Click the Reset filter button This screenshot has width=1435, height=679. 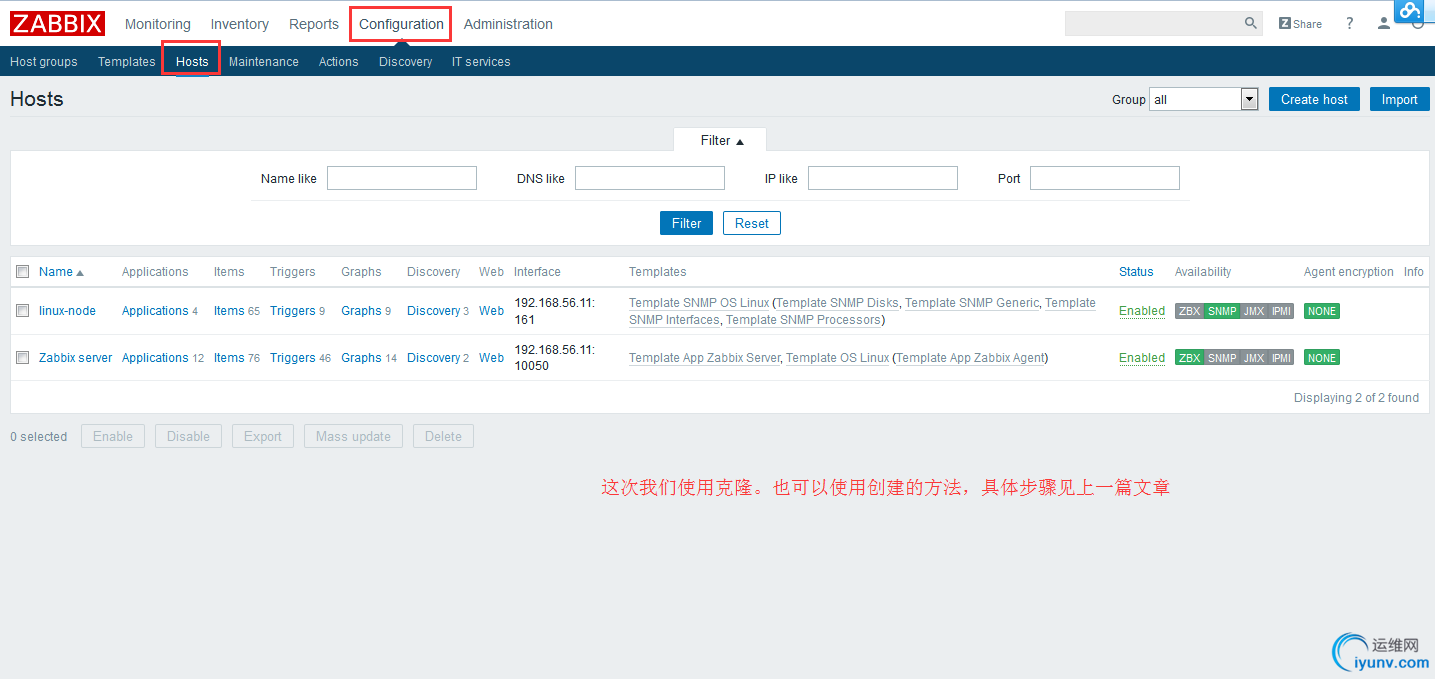[752, 223]
